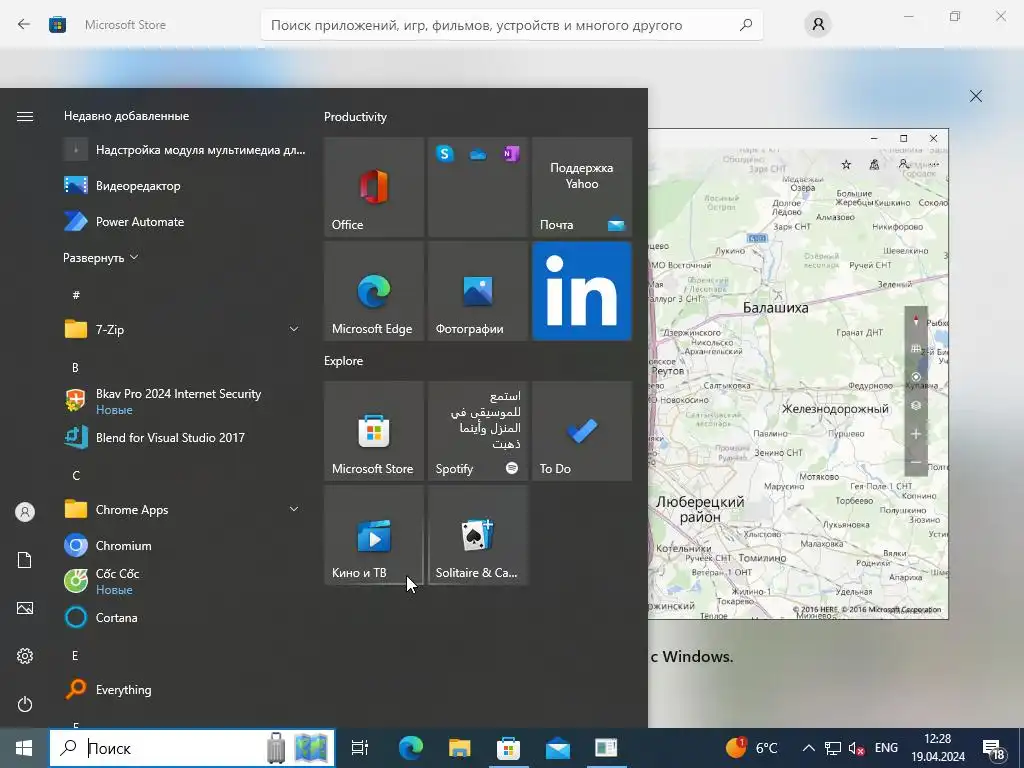Open Bkav Pro 2024 Internet Security

tap(184, 401)
